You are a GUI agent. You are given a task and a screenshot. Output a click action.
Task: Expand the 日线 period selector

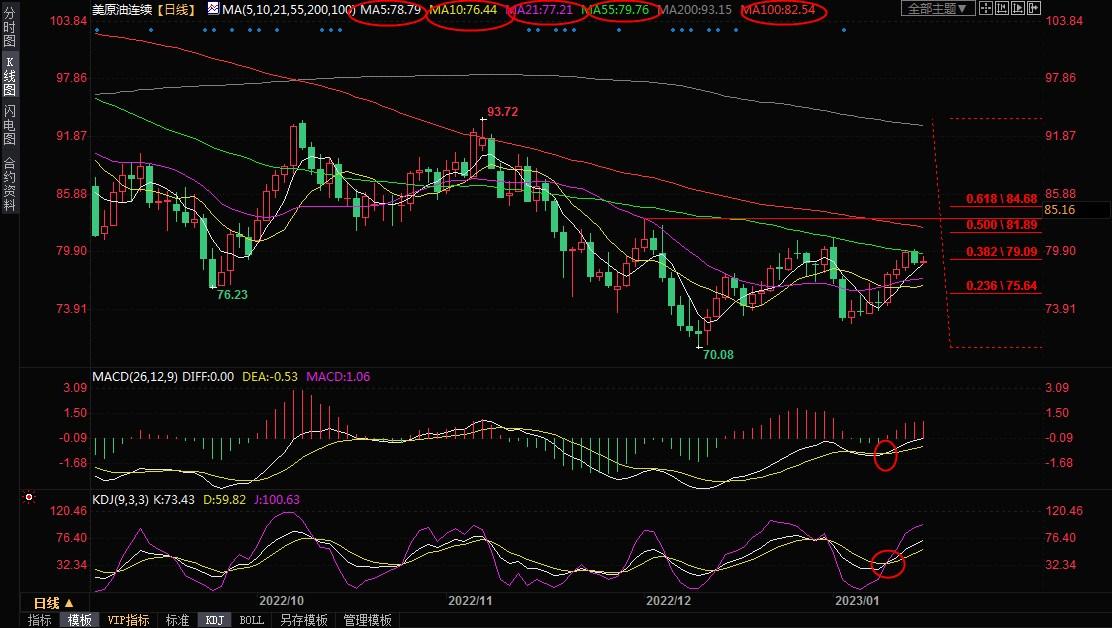(x=53, y=603)
